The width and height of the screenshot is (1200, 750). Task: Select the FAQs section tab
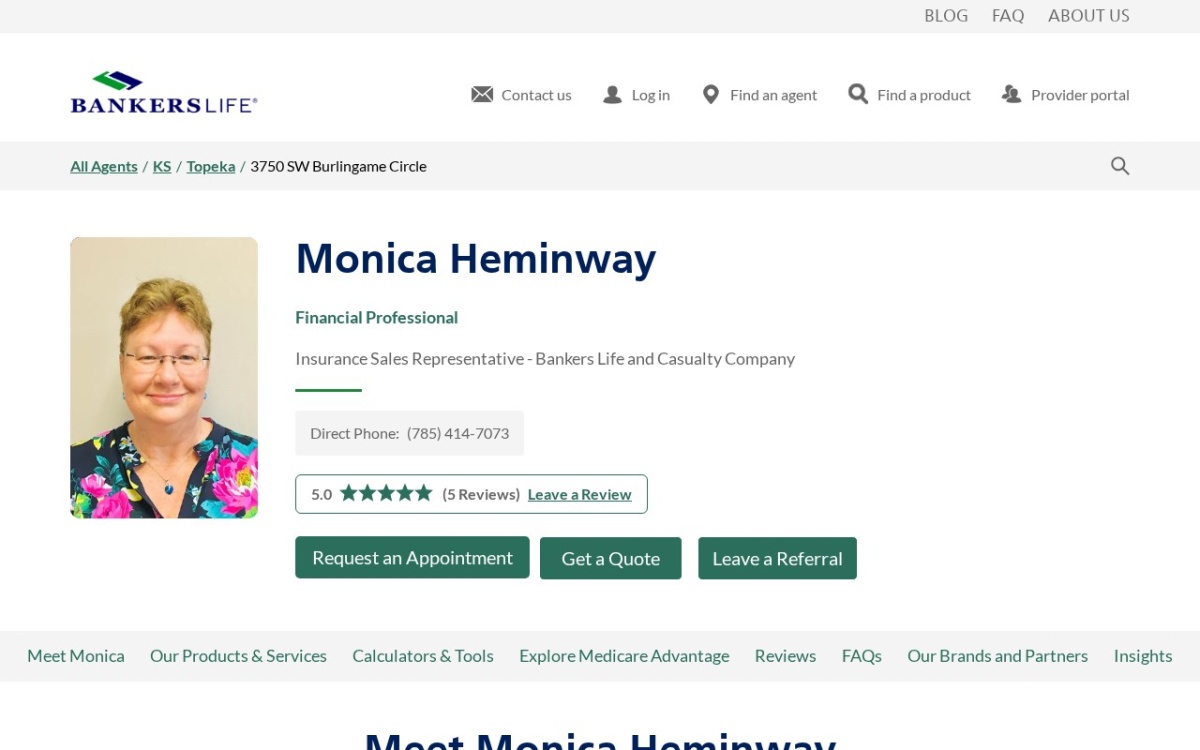click(862, 656)
